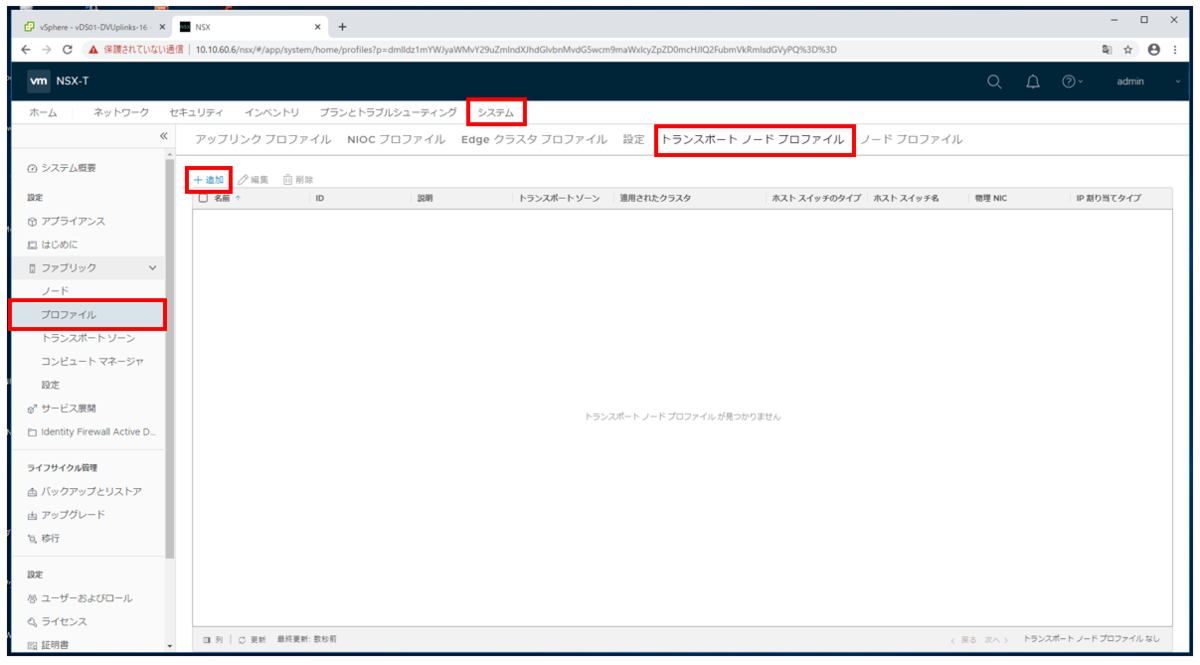Image resolution: width=1200 pixels, height=665 pixels.
Task: Click the 物理 NIC column header
Action: (991, 198)
